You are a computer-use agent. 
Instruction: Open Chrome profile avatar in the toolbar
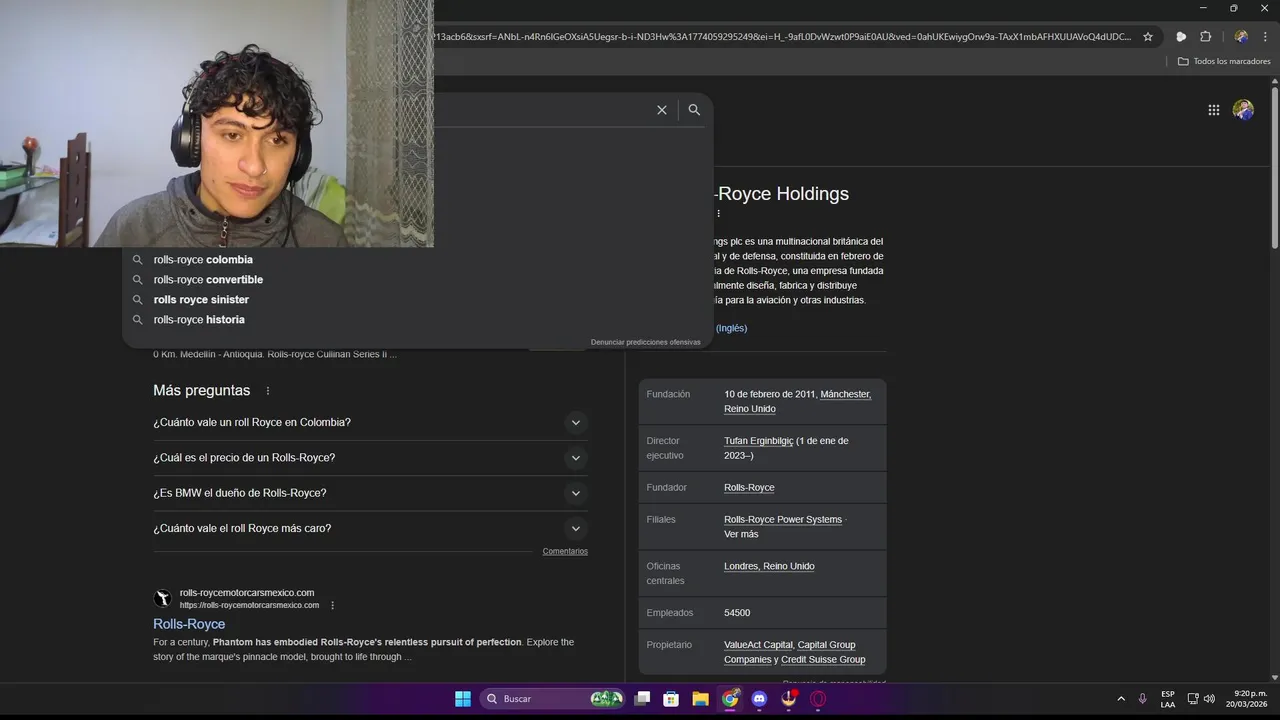pos(1241,37)
